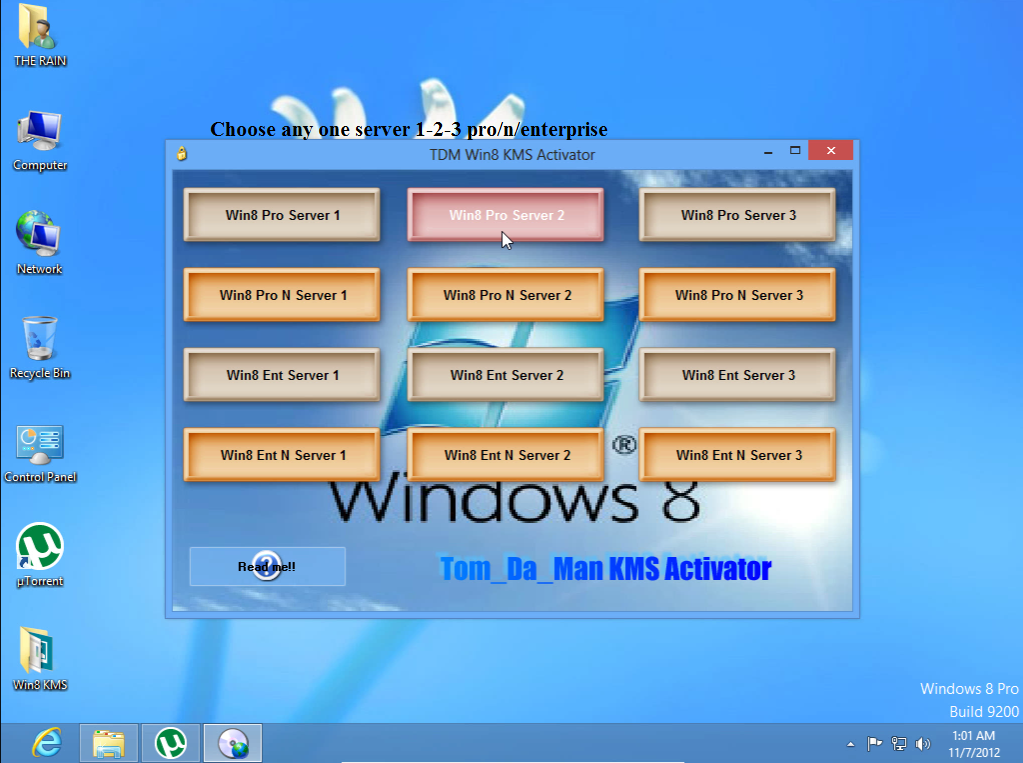Open network status tray icon
This screenshot has height=763, width=1023.
coord(899,743)
